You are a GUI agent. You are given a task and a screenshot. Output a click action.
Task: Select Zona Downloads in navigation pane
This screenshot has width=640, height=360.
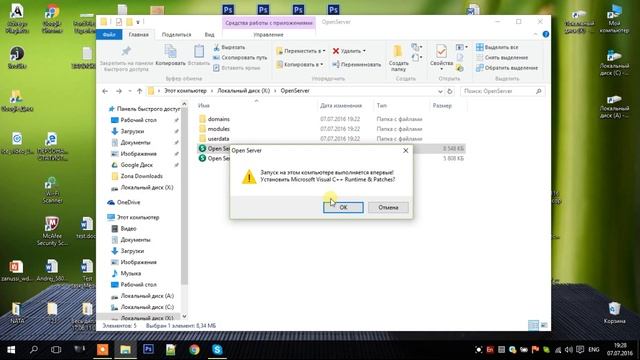click(x=141, y=176)
